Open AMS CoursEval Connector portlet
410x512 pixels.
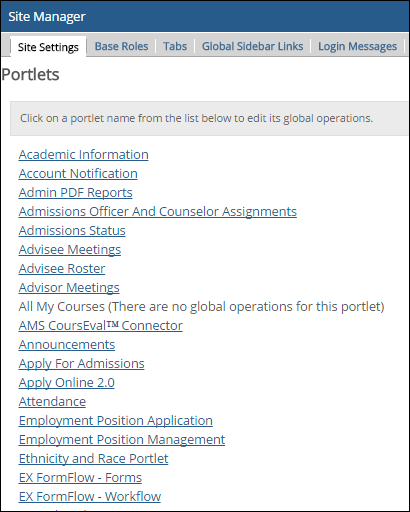coord(101,326)
